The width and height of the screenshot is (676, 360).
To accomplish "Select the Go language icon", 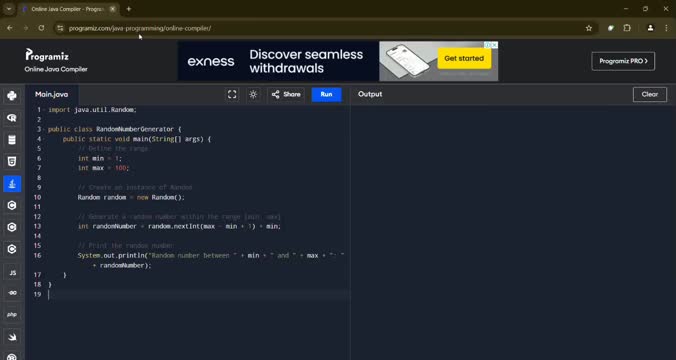I will (x=12, y=293).
